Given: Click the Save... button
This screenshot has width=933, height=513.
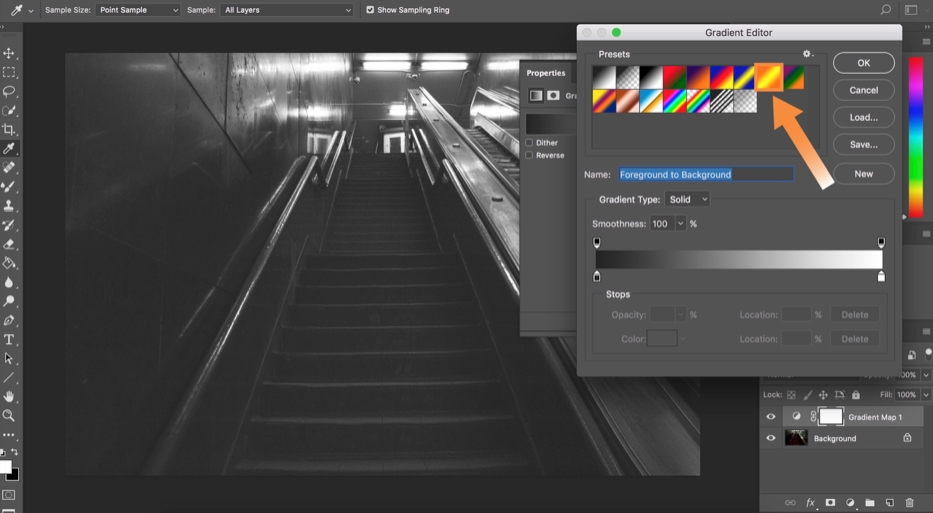Looking at the screenshot, I should coord(863,145).
